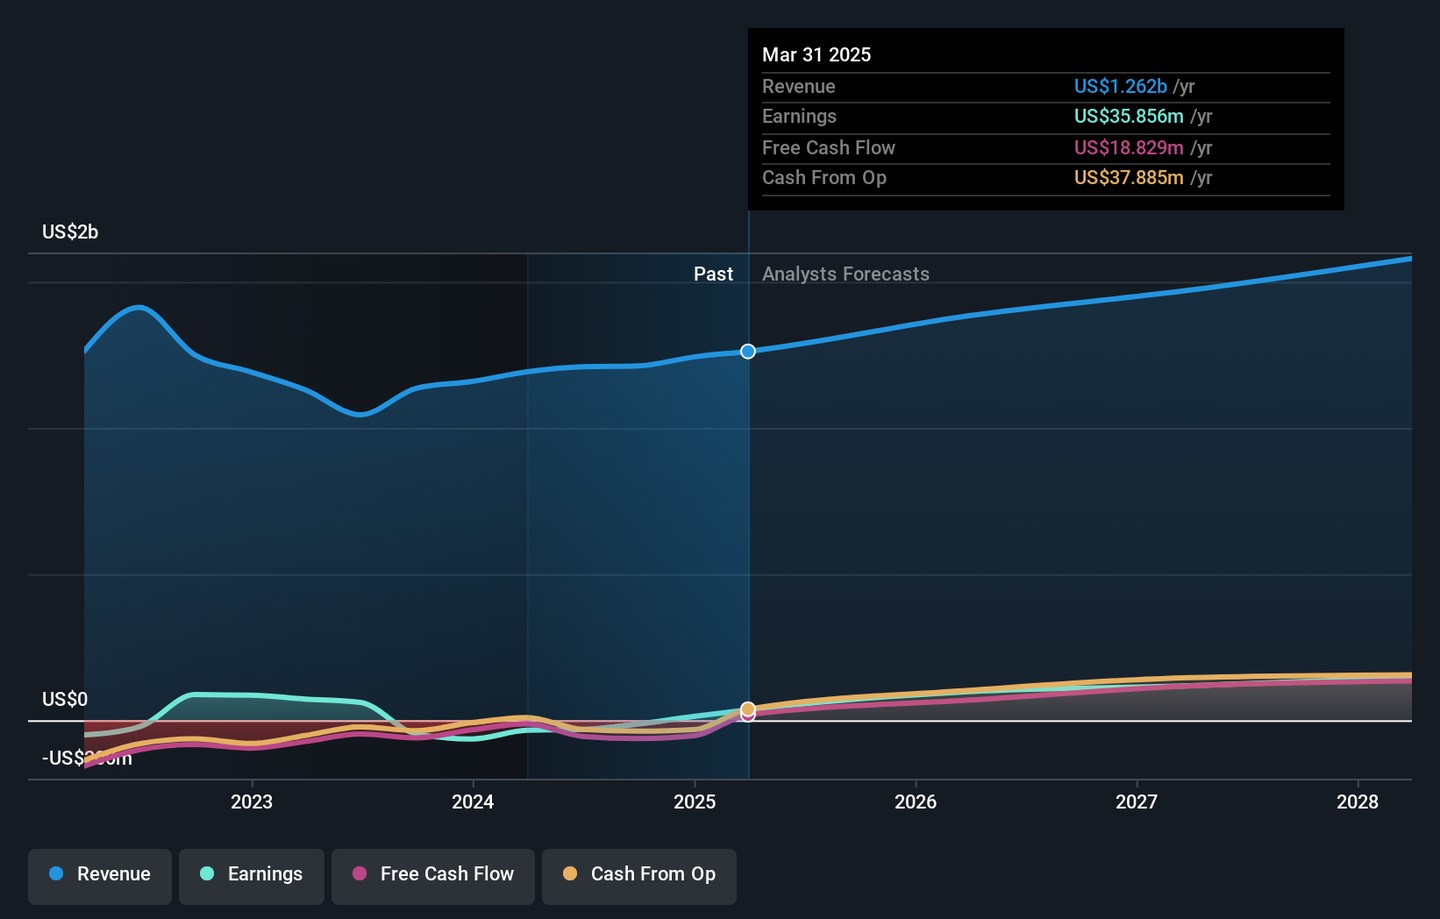
Task: Click the Past section label
Action: pos(713,274)
